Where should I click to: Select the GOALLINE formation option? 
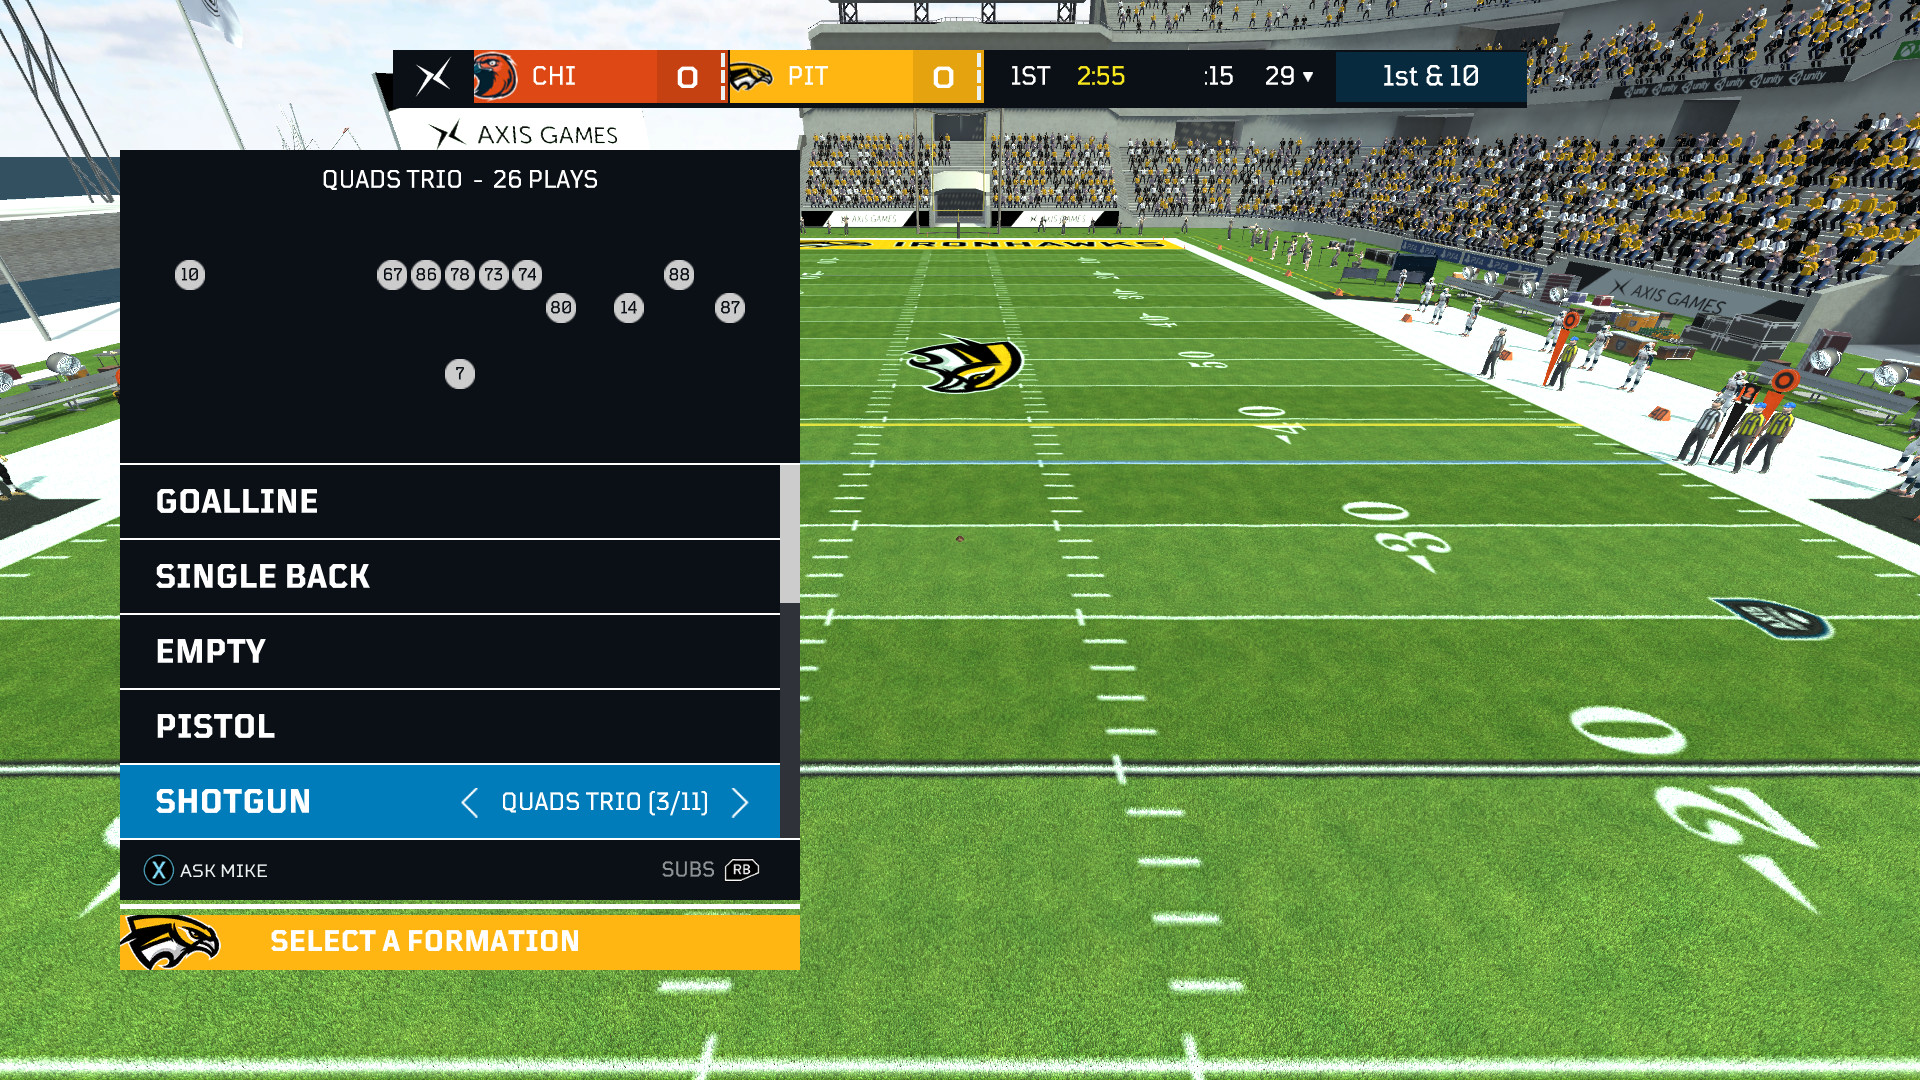click(459, 501)
